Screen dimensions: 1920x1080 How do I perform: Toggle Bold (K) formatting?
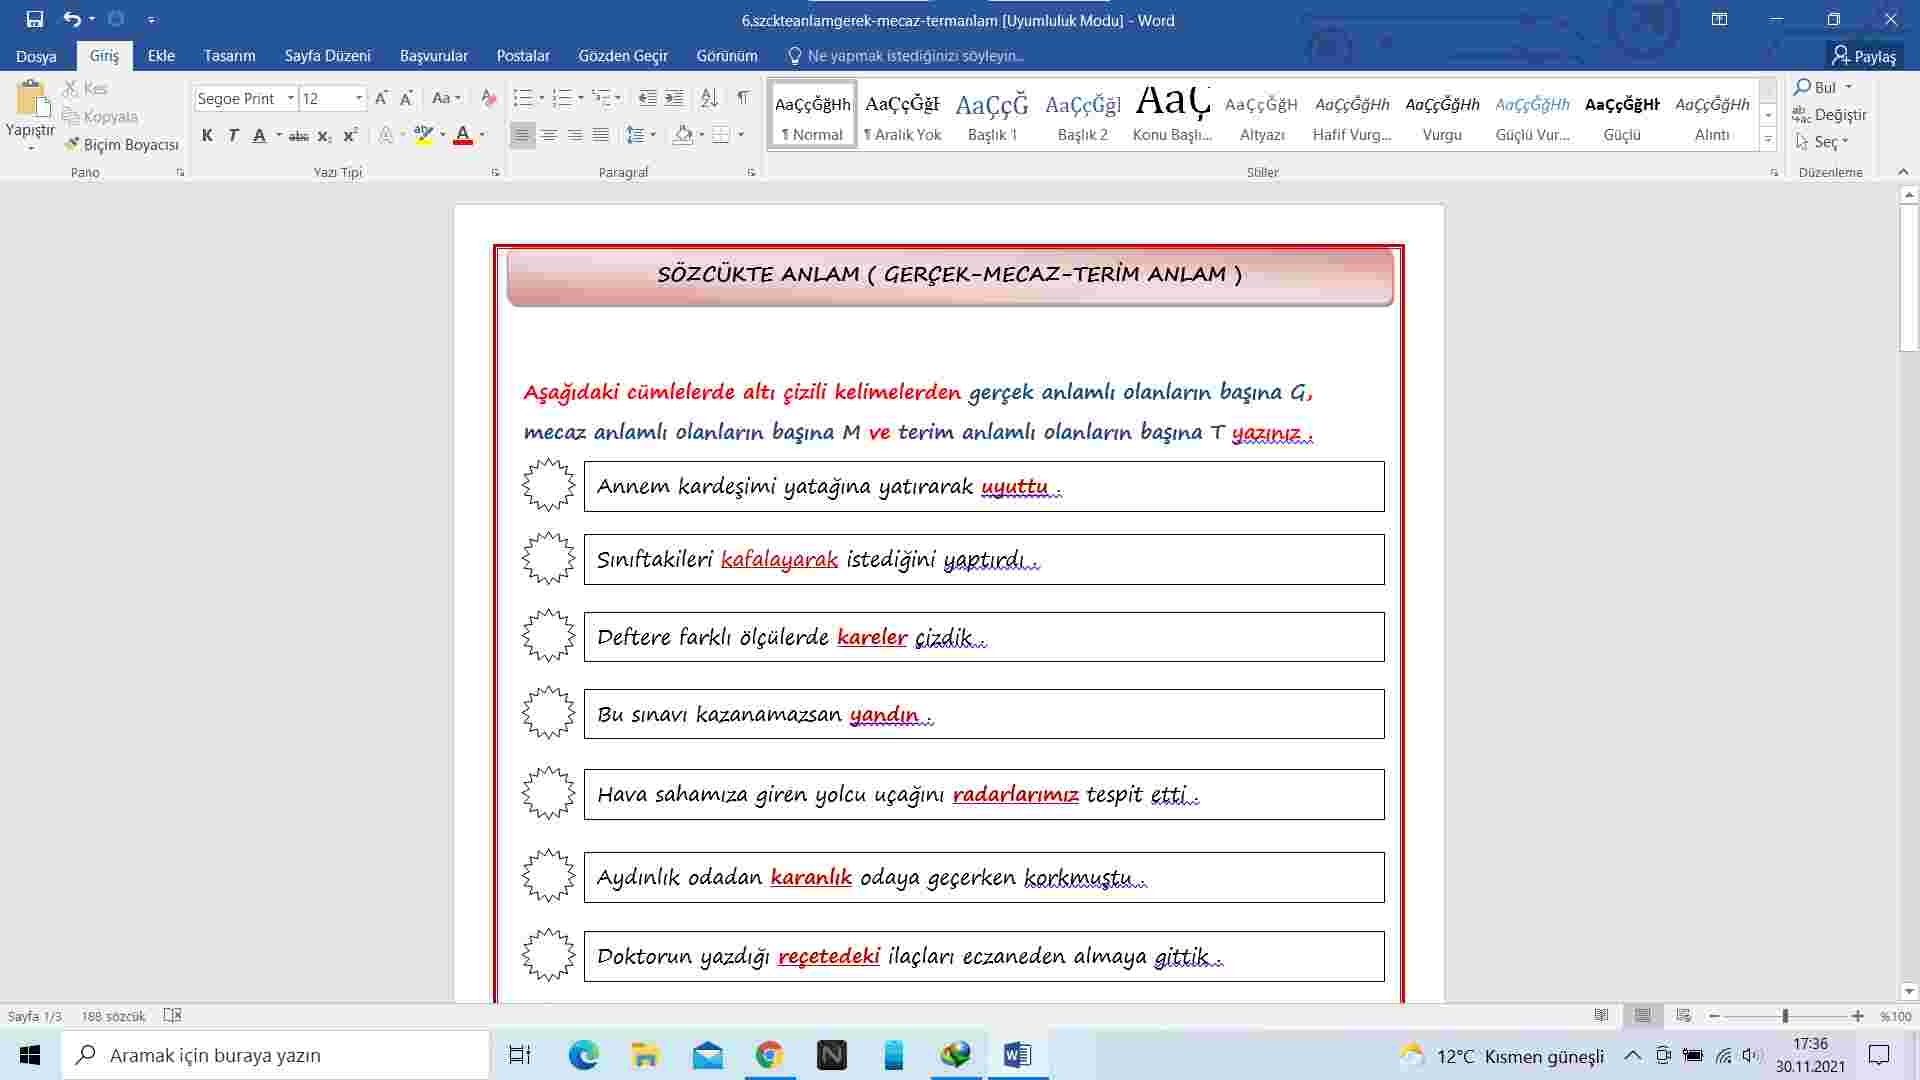click(x=207, y=135)
